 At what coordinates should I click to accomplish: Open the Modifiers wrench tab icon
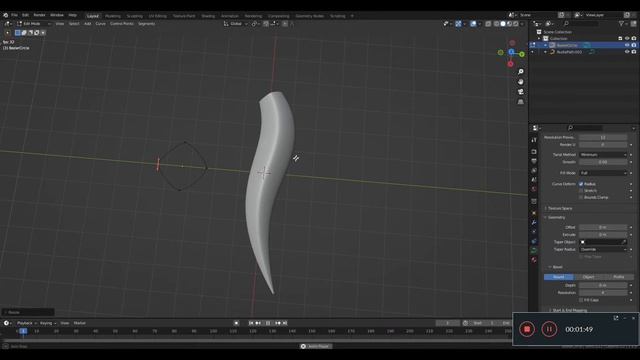tap(534, 222)
